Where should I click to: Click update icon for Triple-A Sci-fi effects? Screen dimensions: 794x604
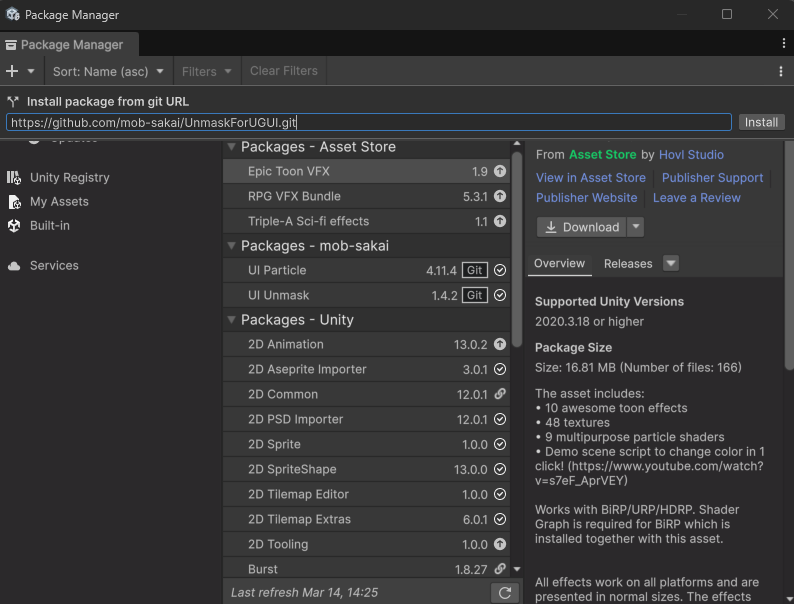point(500,221)
